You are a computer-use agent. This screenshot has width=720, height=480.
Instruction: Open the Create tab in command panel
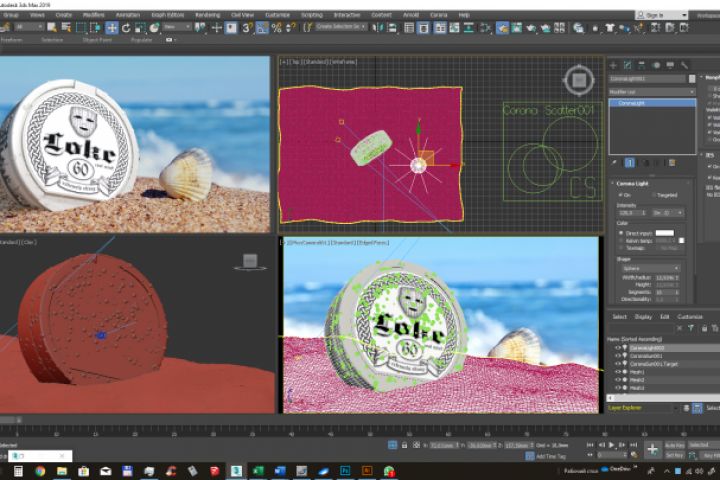[x=614, y=65]
